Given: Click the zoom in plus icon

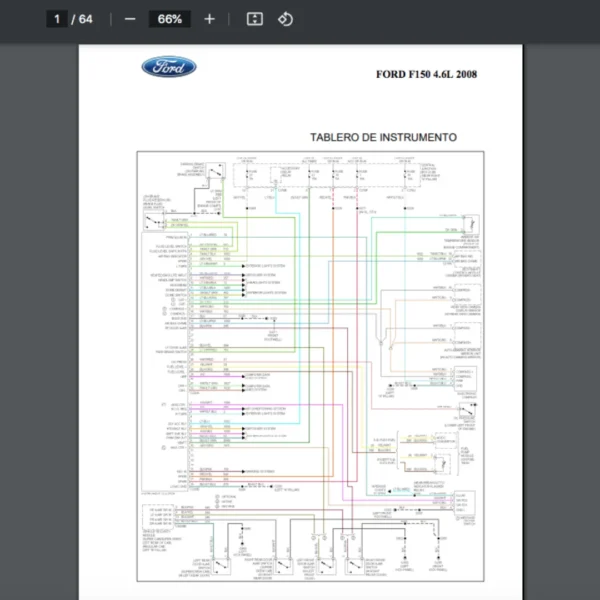Looking at the screenshot, I should (x=209, y=19).
